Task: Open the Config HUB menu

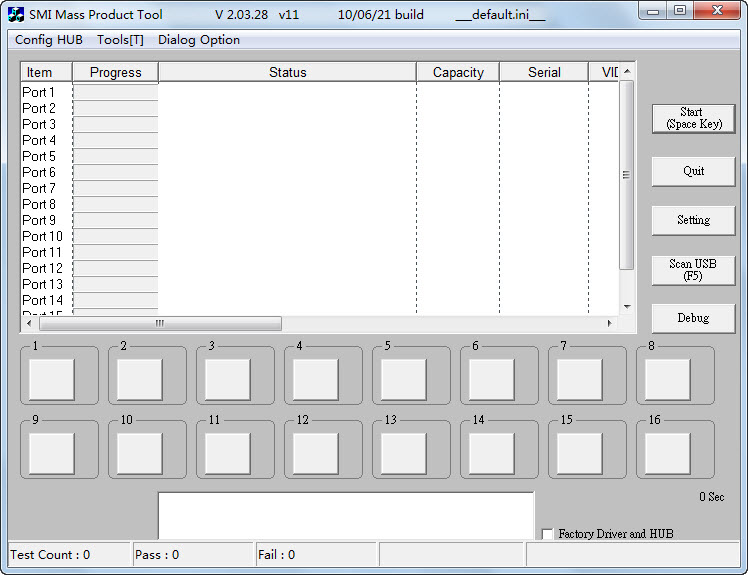Action: click(x=49, y=40)
